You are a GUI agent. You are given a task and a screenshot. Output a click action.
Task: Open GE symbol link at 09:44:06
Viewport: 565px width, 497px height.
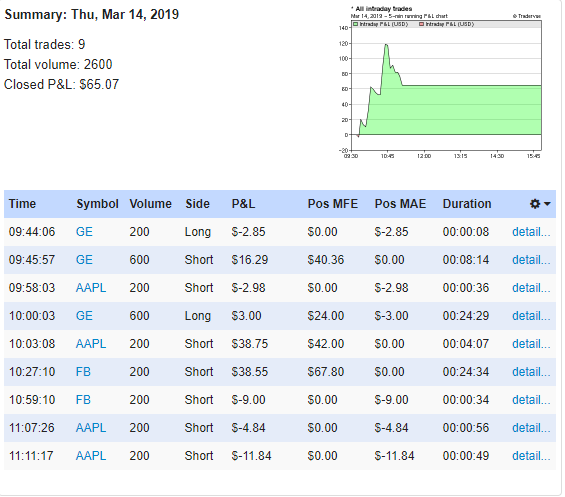[84, 232]
